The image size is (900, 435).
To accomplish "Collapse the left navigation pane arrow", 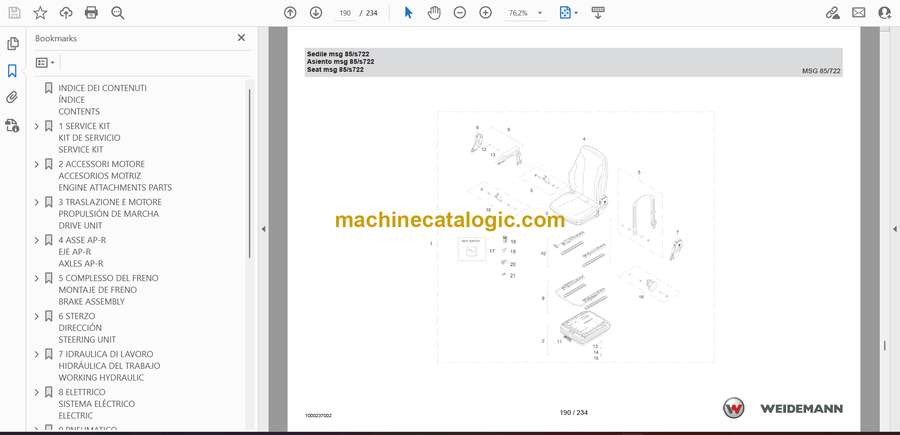I will [x=263, y=229].
